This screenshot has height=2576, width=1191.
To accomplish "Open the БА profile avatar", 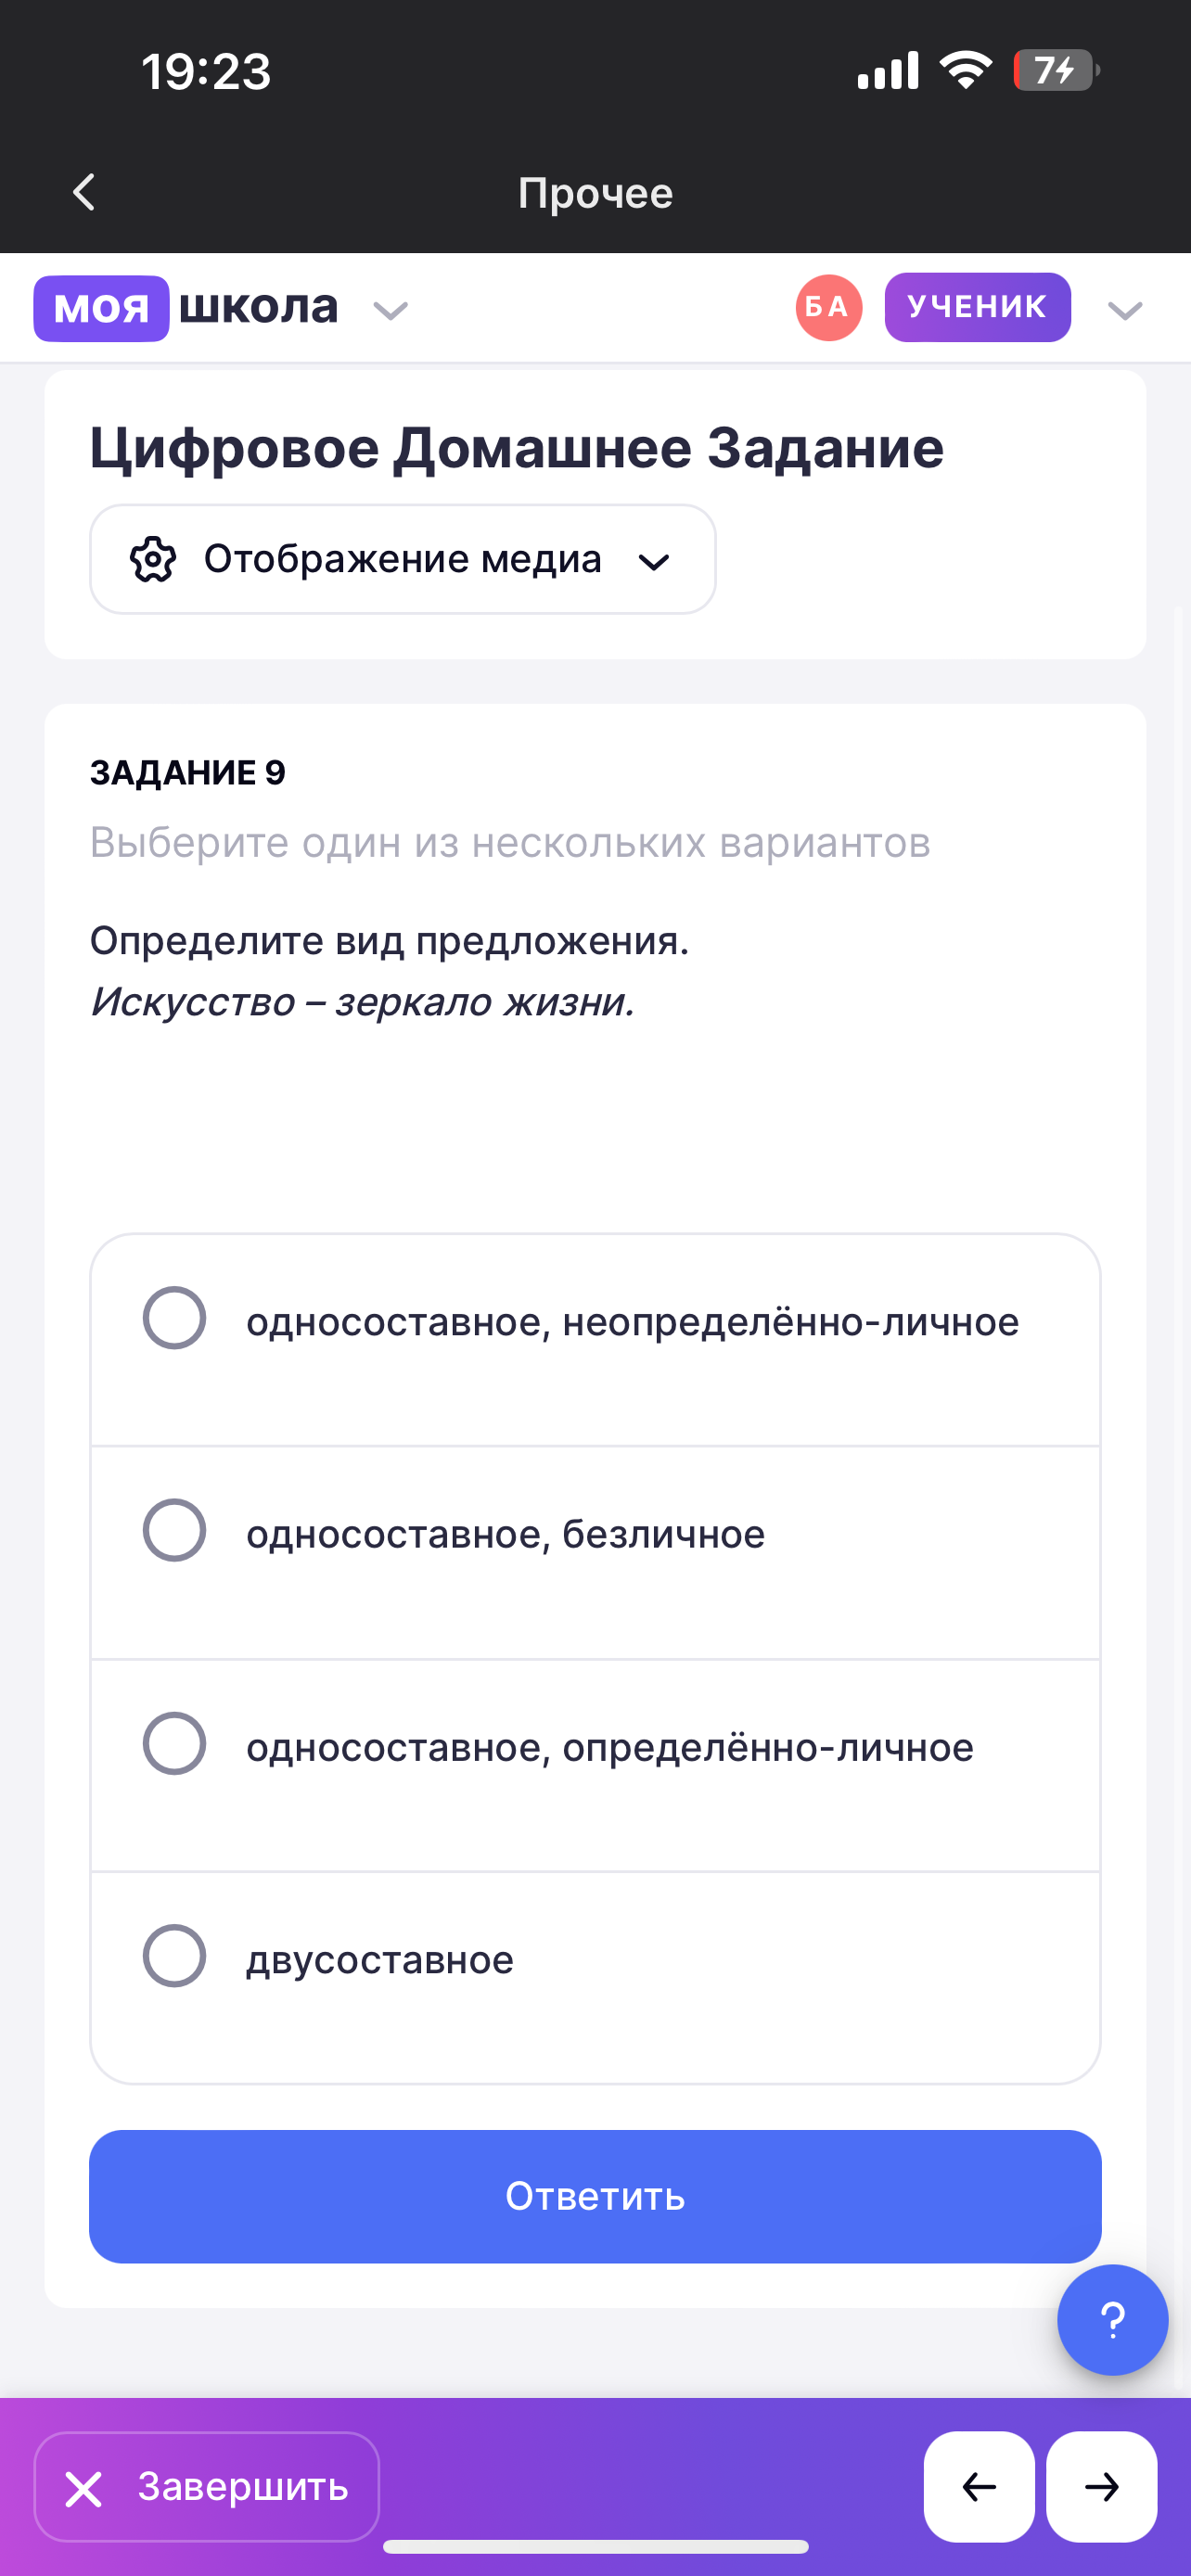I will click(x=828, y=308).
